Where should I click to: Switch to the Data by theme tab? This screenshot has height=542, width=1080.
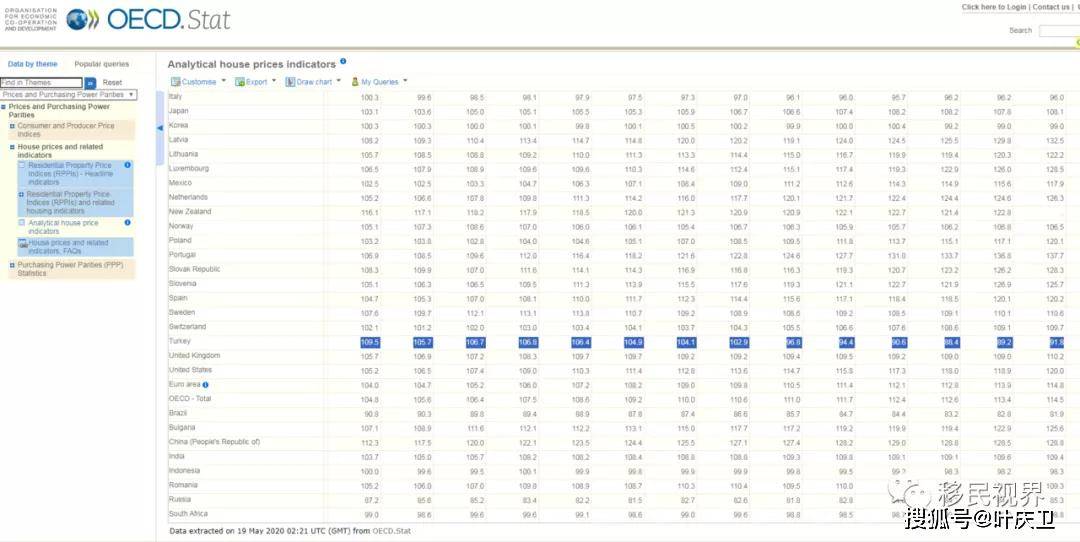(x=33, y=64)
